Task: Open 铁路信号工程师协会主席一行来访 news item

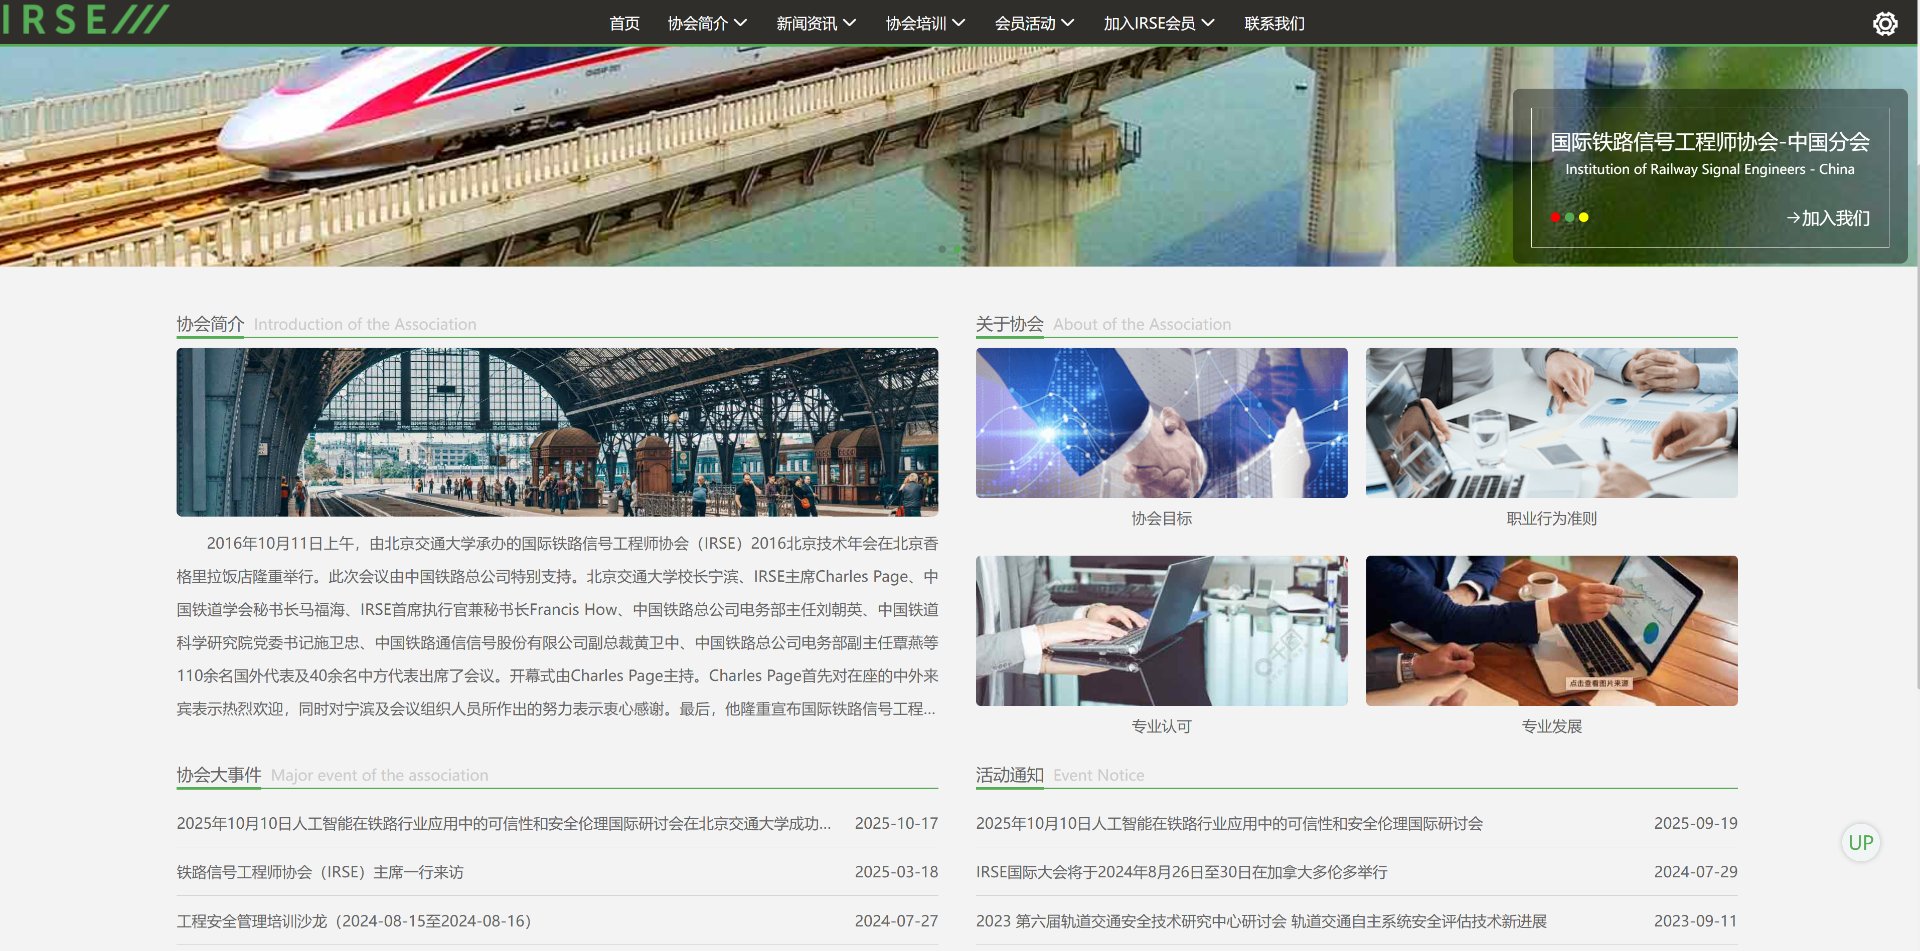Action: [x=557, y=872]
